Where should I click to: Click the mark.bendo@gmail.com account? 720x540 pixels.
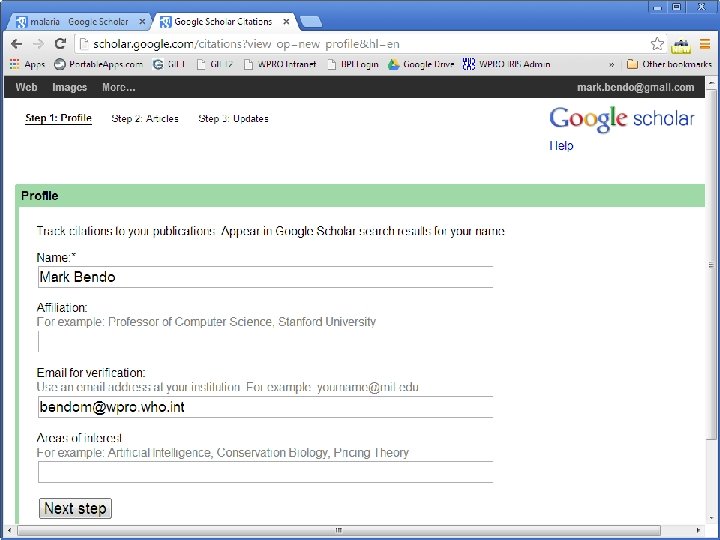636,87
